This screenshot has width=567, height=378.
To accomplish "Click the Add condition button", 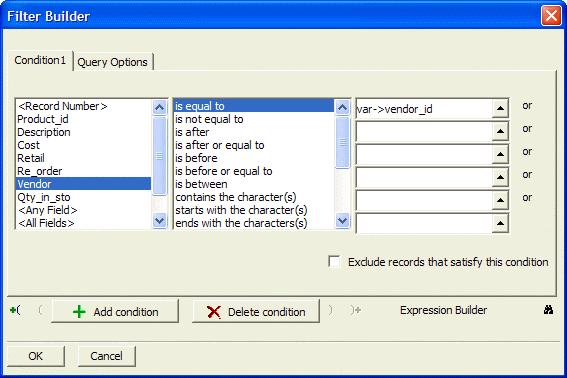I will tap(115, 311).
